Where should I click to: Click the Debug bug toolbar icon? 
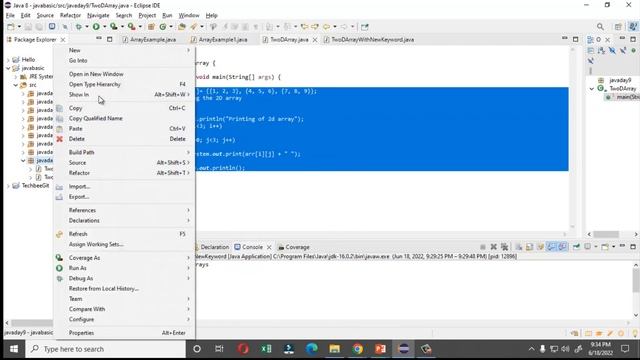tap(78, 27)
